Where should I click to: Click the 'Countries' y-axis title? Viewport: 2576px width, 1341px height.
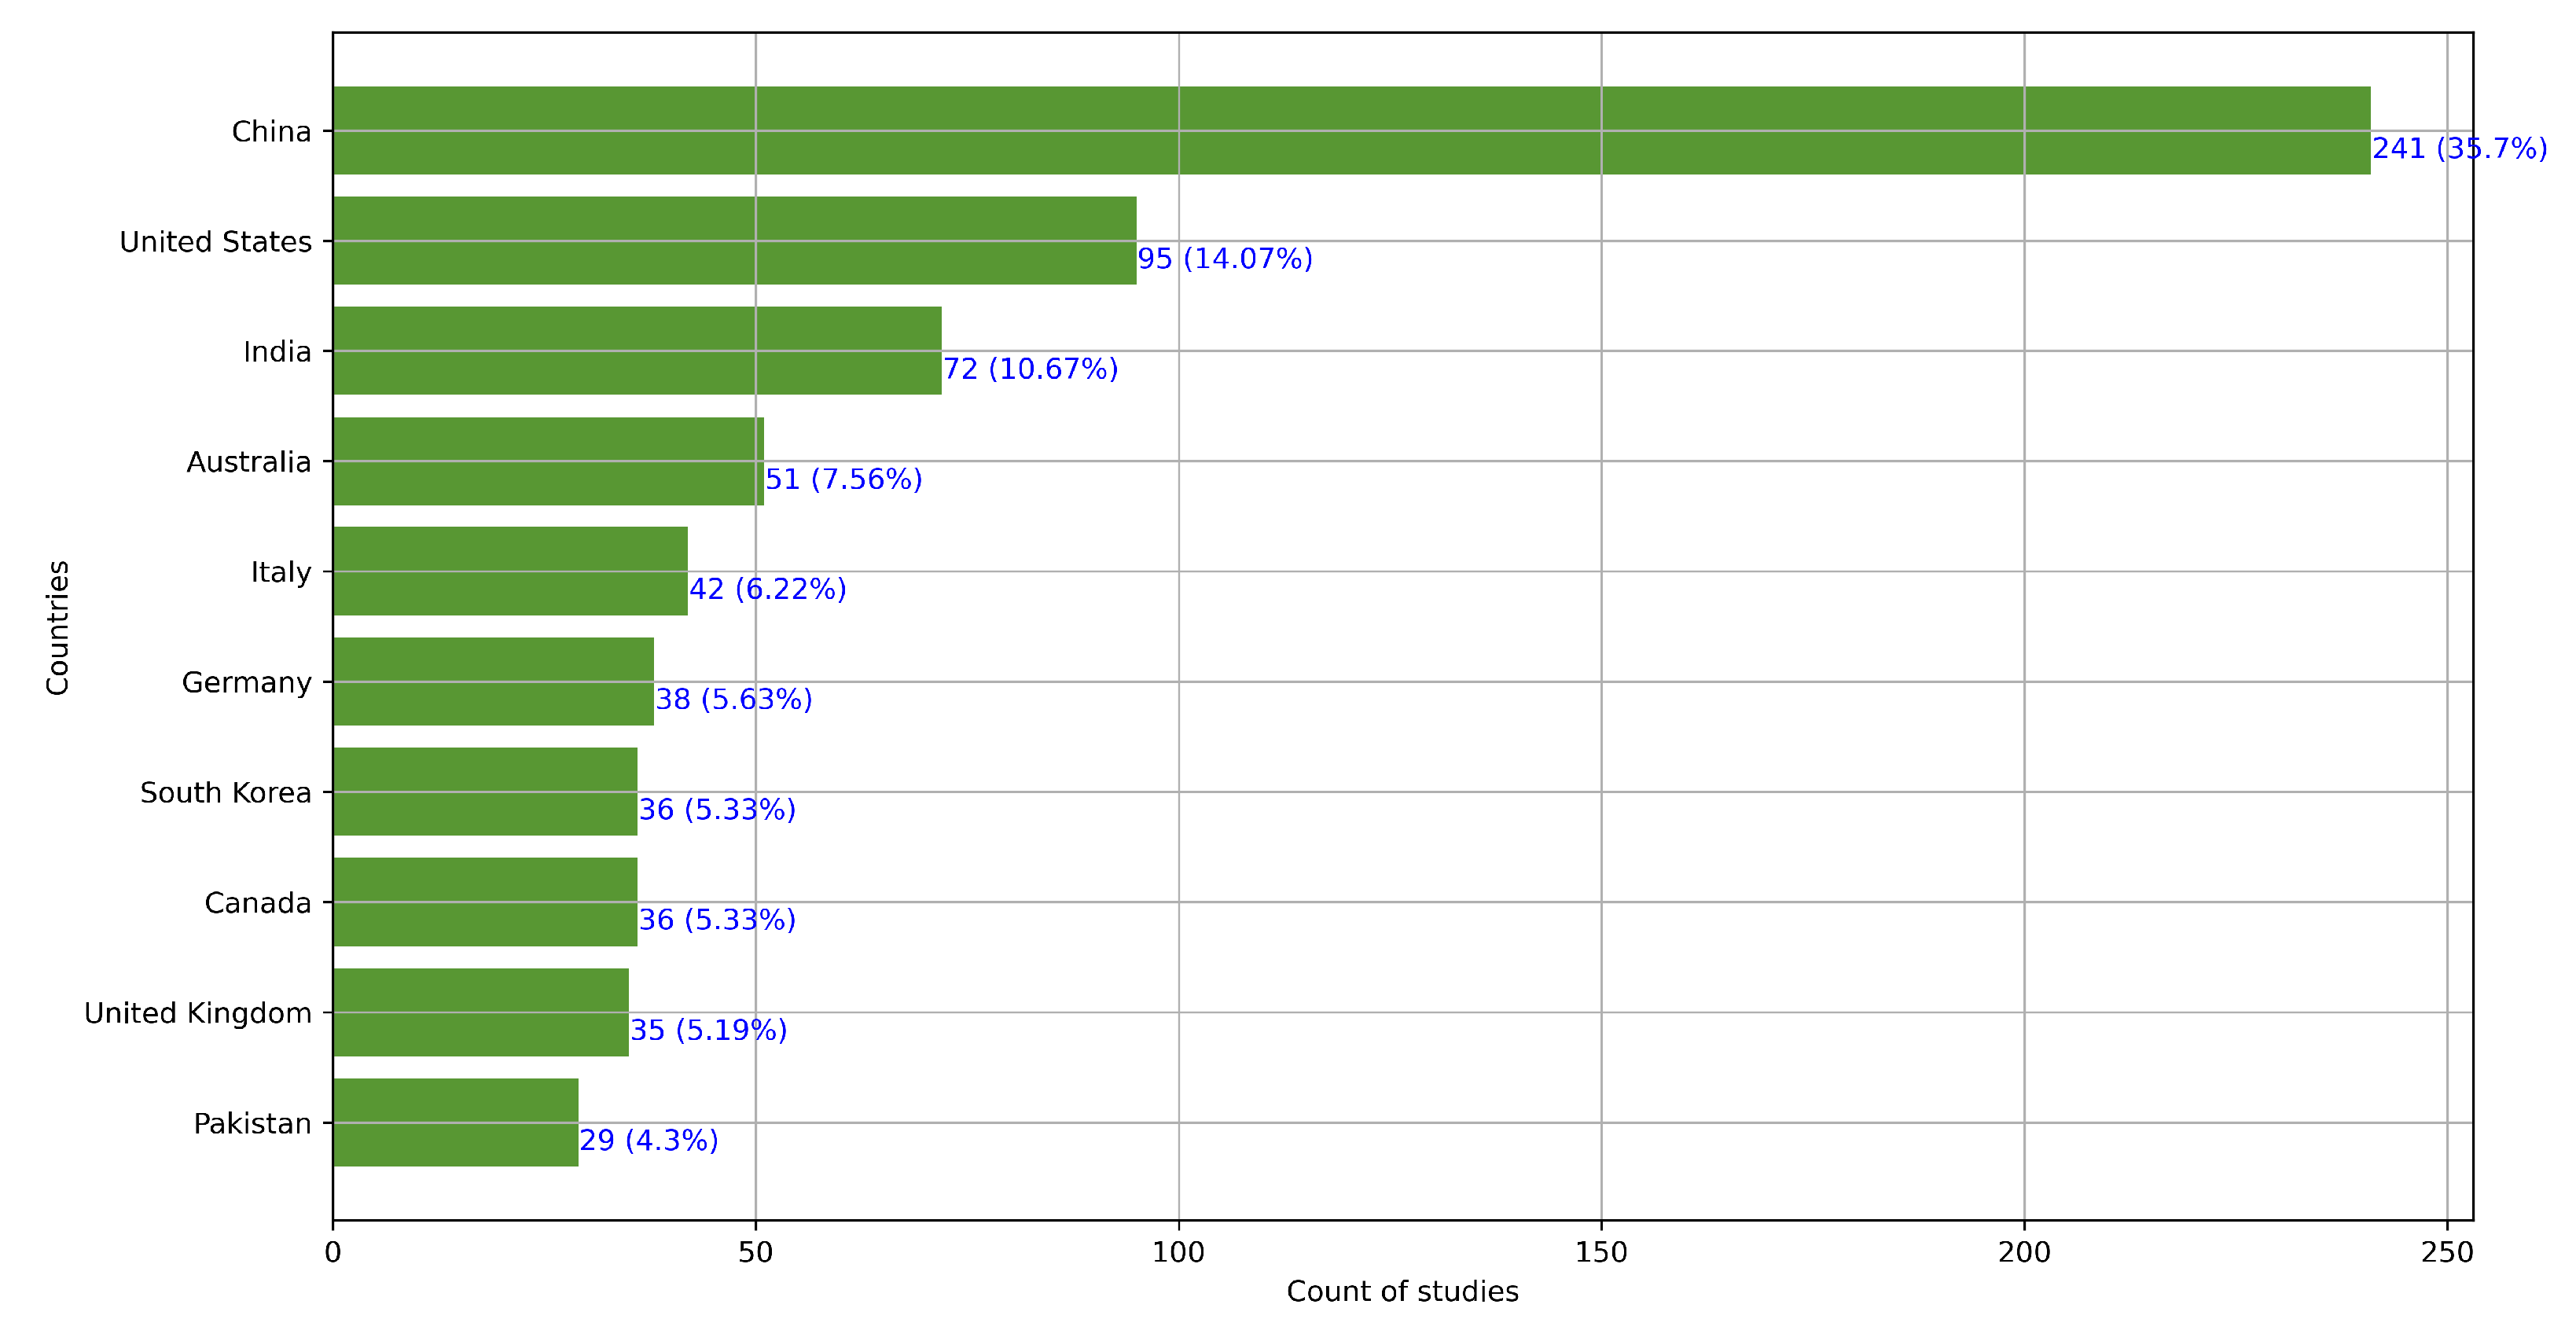pos(58,627)
